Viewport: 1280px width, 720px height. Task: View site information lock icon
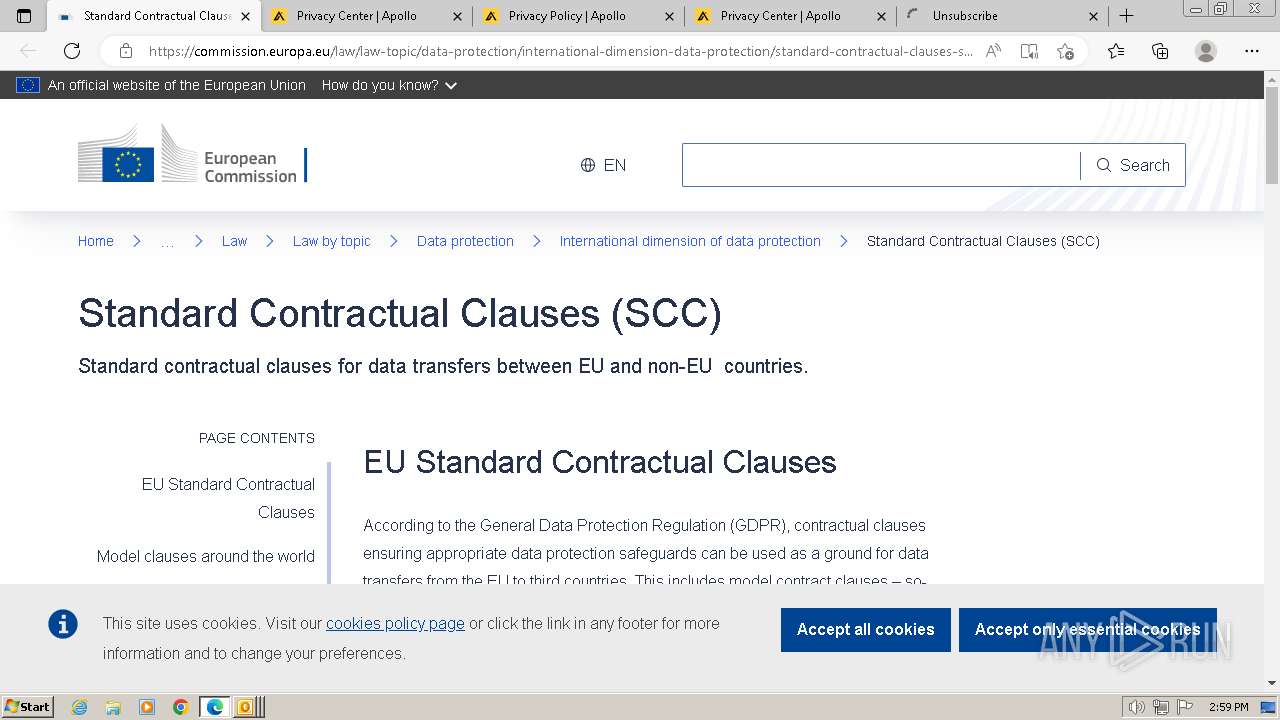126,51
